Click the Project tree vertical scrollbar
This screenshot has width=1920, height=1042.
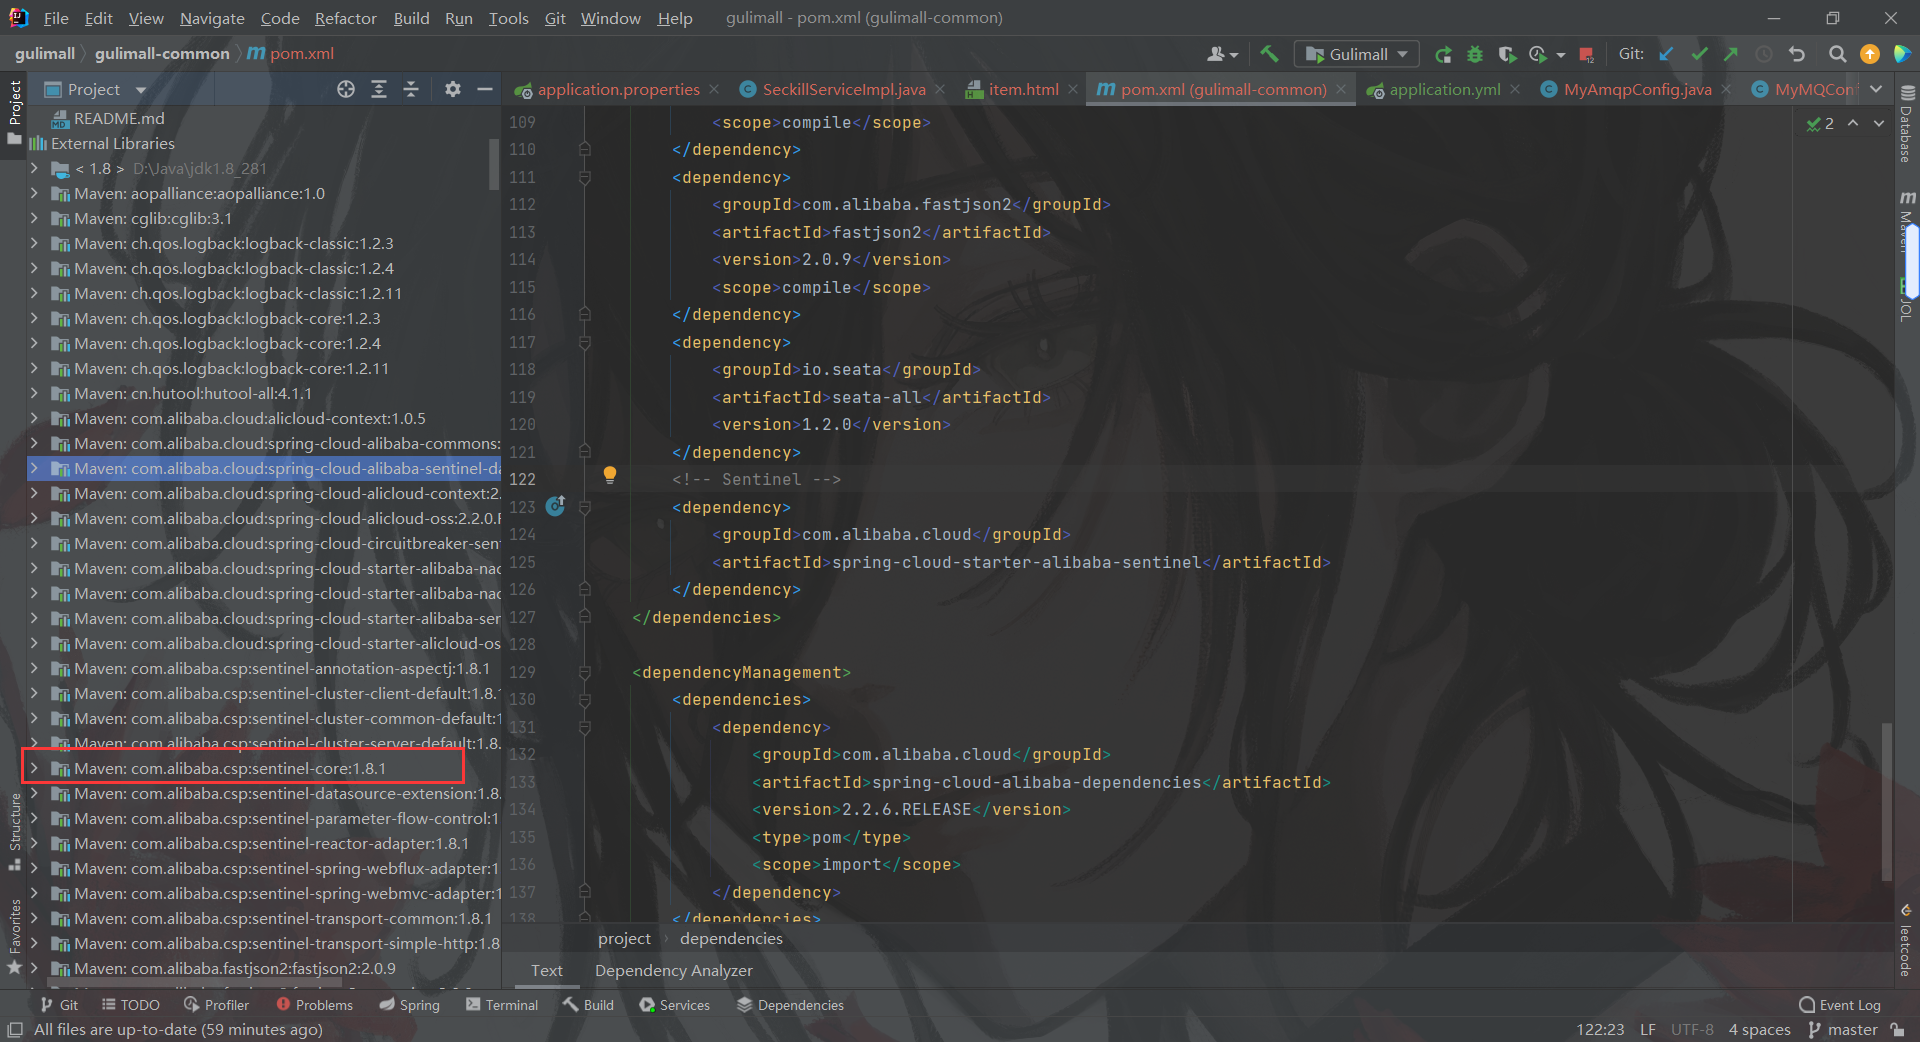pos(494,163)
